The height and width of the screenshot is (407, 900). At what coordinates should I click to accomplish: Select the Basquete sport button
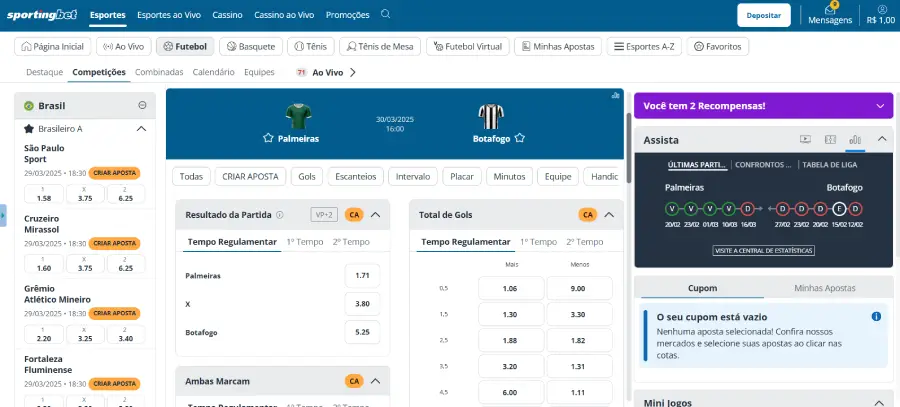point(251,46)
